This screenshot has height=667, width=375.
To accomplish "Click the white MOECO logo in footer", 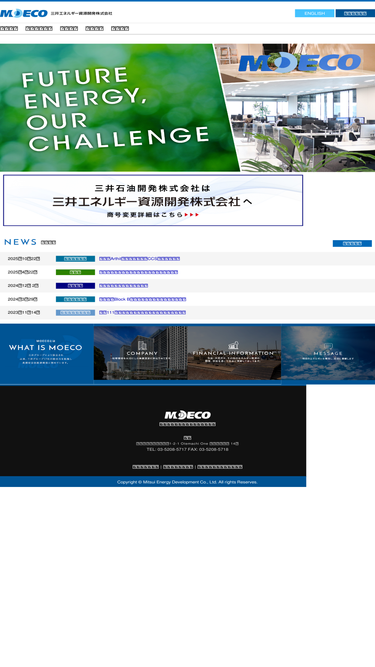I will point(188,415).
